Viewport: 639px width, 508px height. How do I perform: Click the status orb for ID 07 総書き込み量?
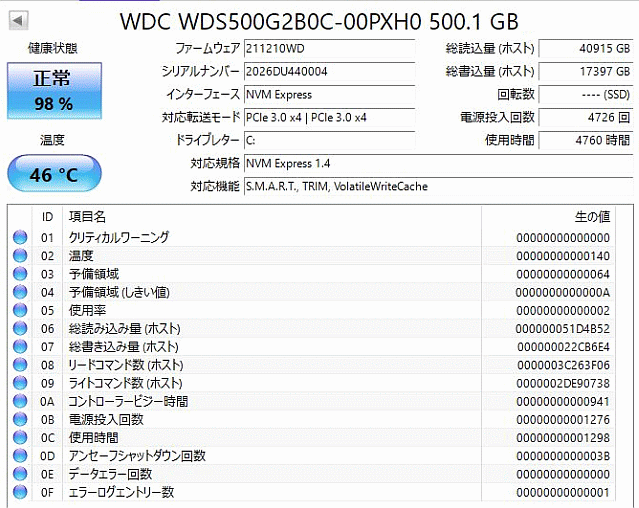tap(20, 346)
